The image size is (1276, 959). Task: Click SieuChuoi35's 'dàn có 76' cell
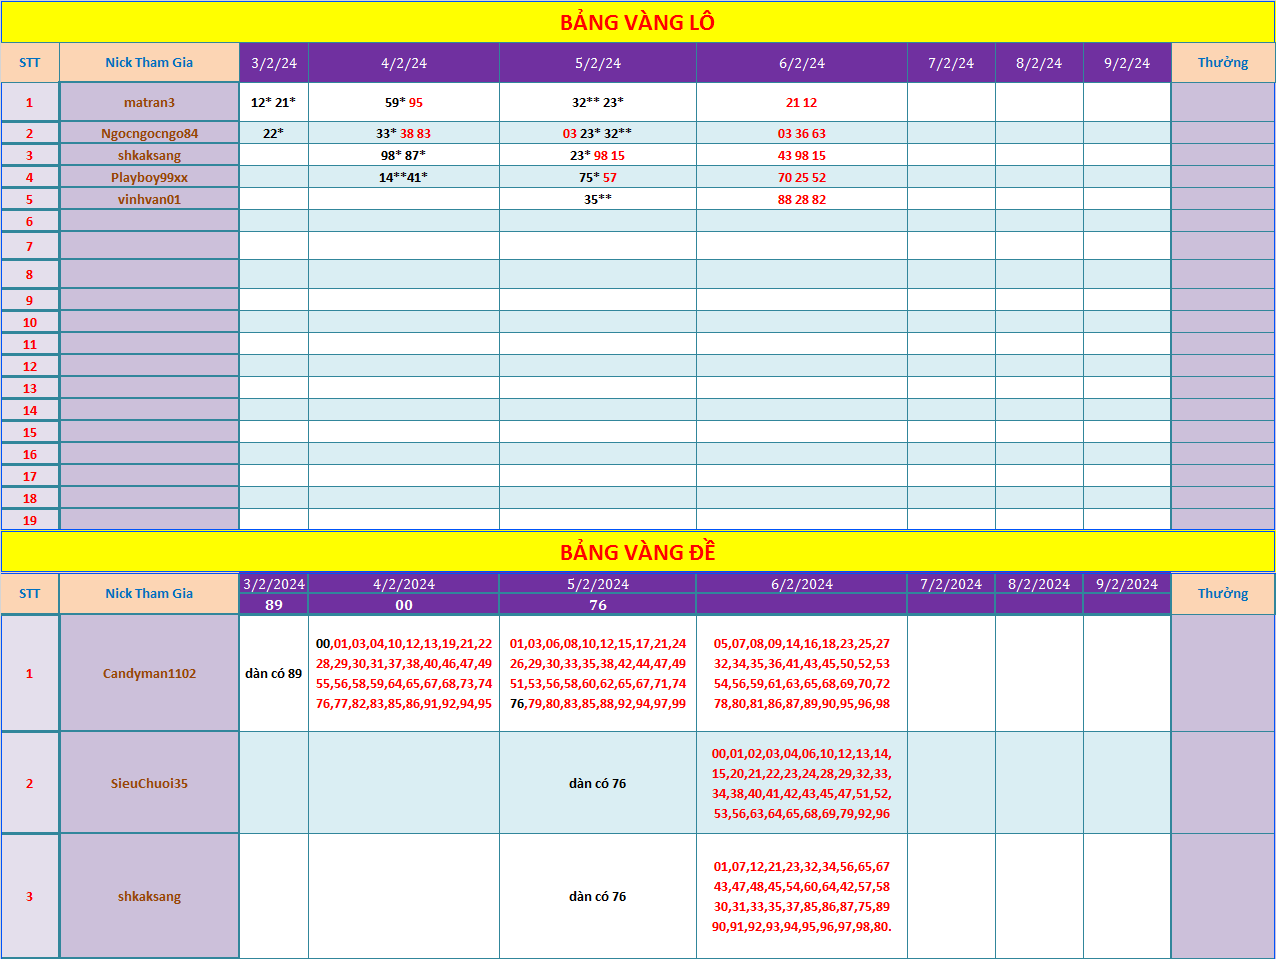pyautogui.click(x=597, y=783)
